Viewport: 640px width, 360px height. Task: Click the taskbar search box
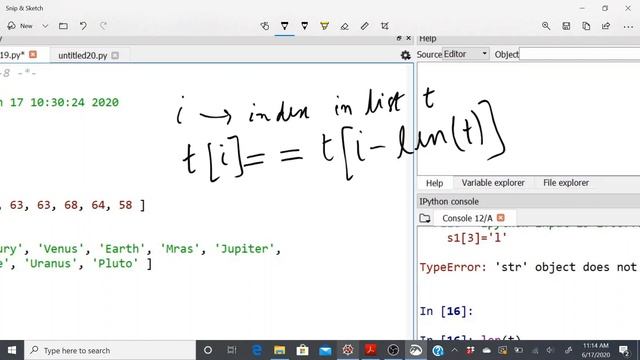[110, 350]
